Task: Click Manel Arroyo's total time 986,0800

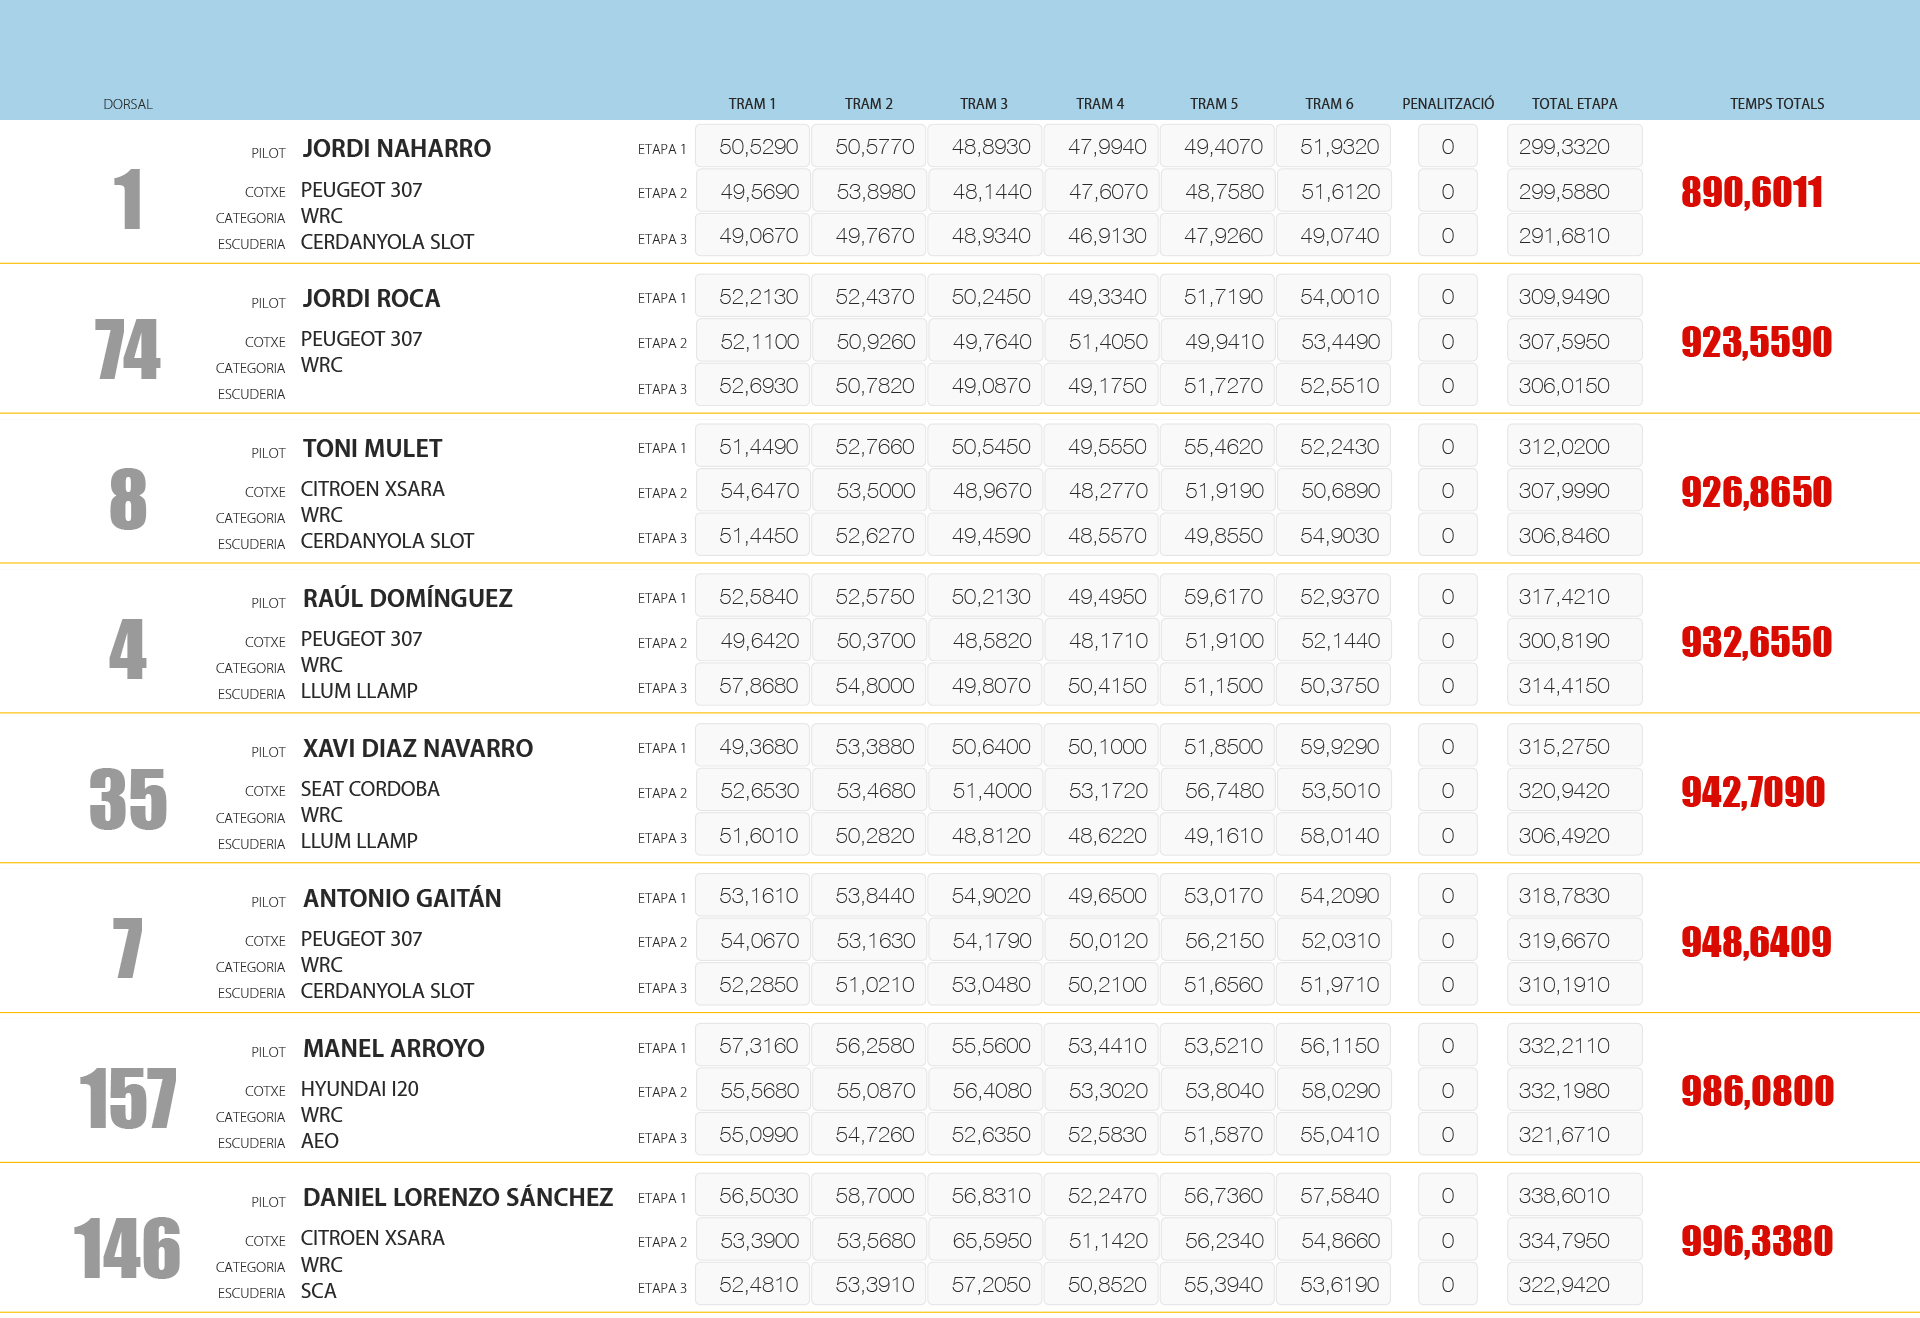Action: (x=1757, y=1091)
